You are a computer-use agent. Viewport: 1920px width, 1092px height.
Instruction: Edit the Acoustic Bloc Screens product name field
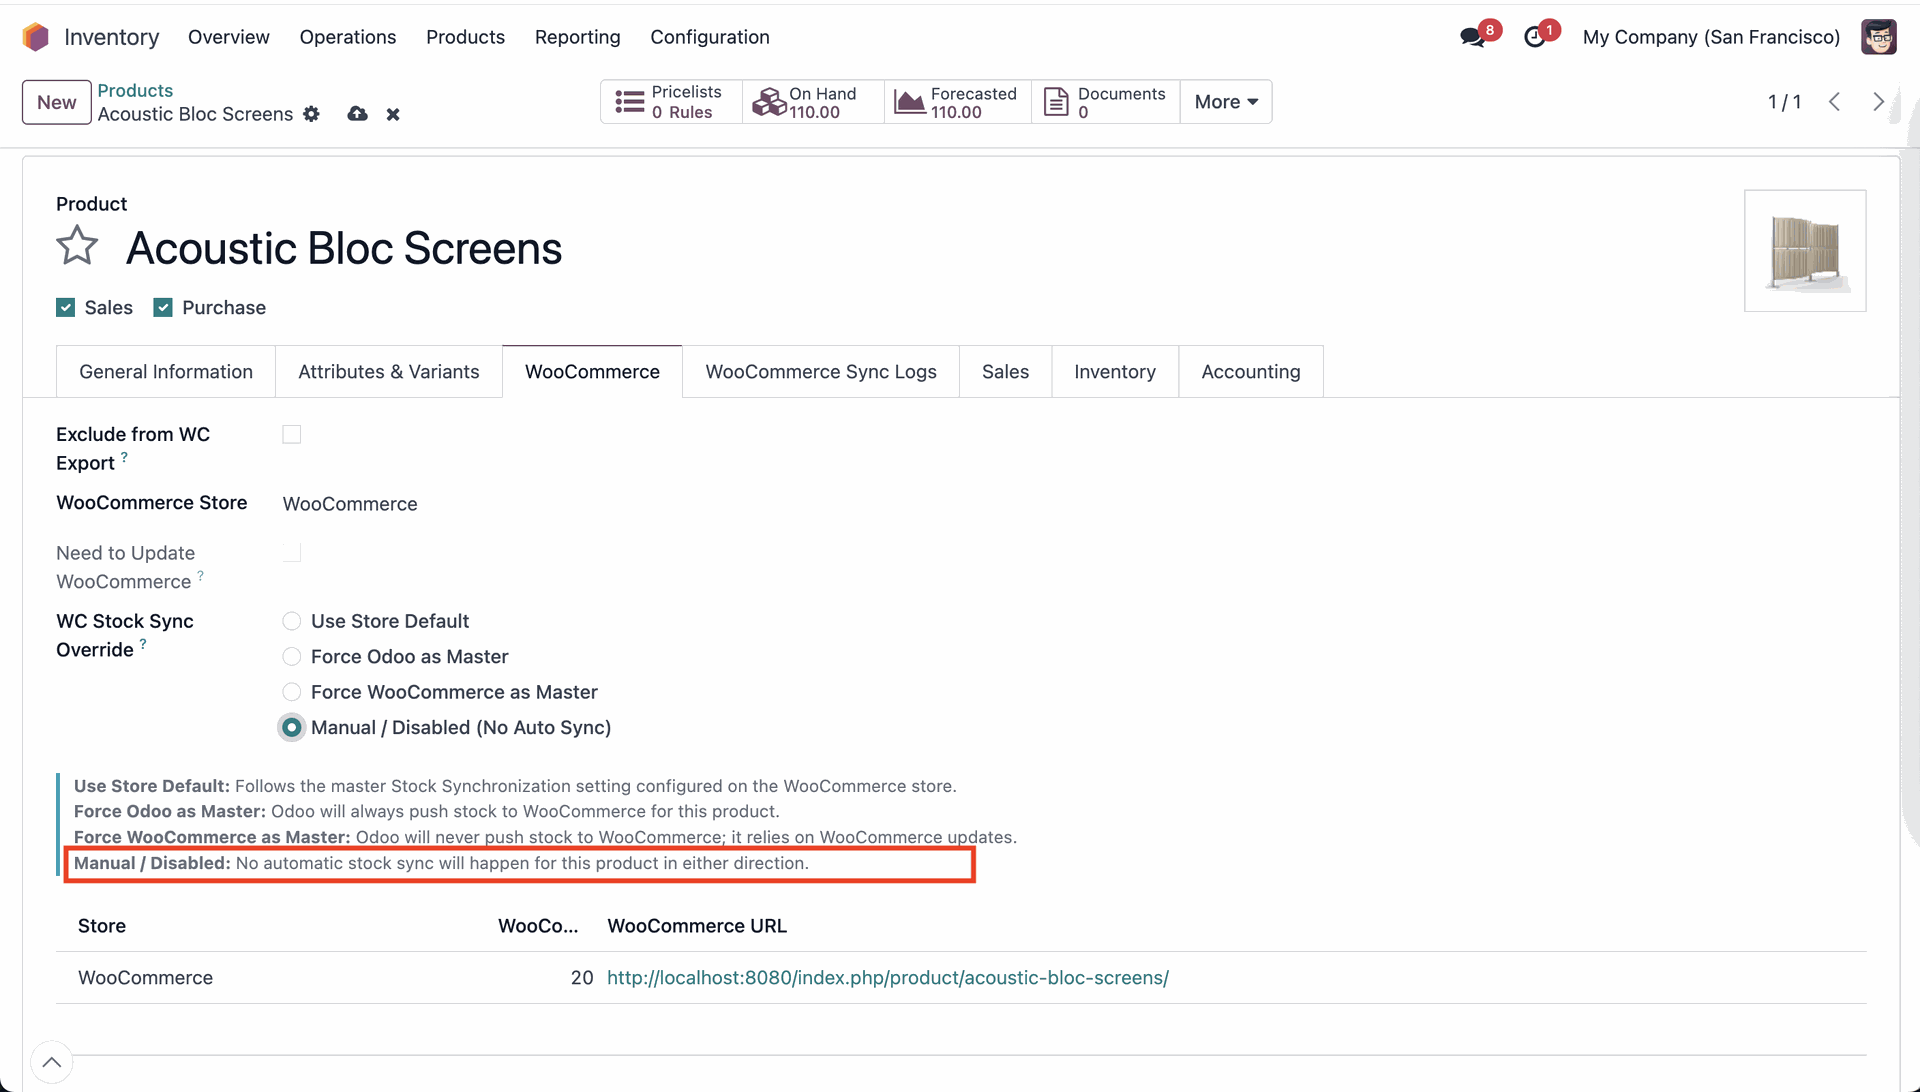(344, 248)
